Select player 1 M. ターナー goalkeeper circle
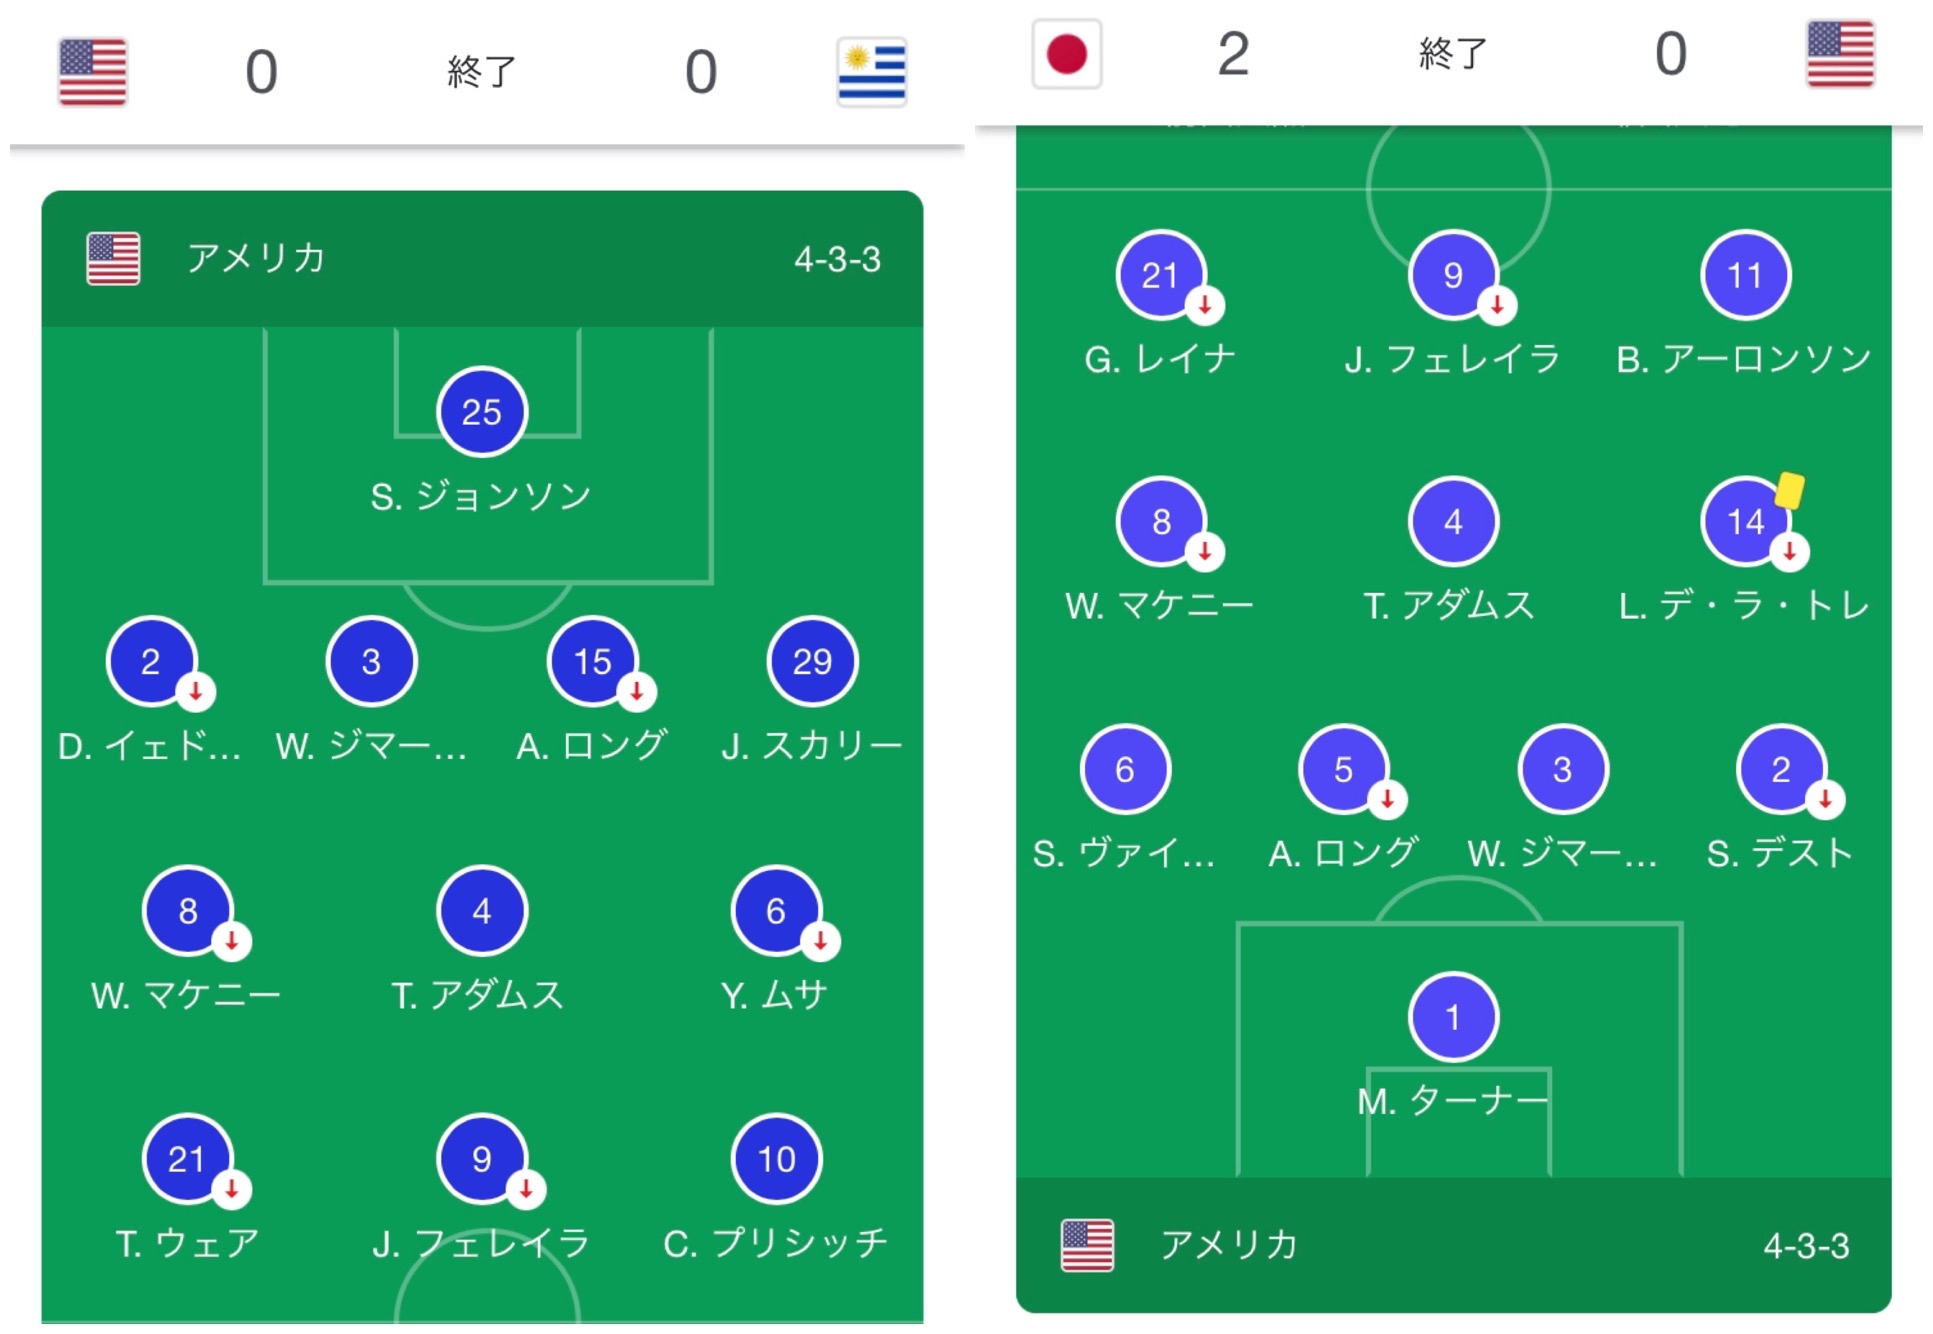 click(1452, 1017)
